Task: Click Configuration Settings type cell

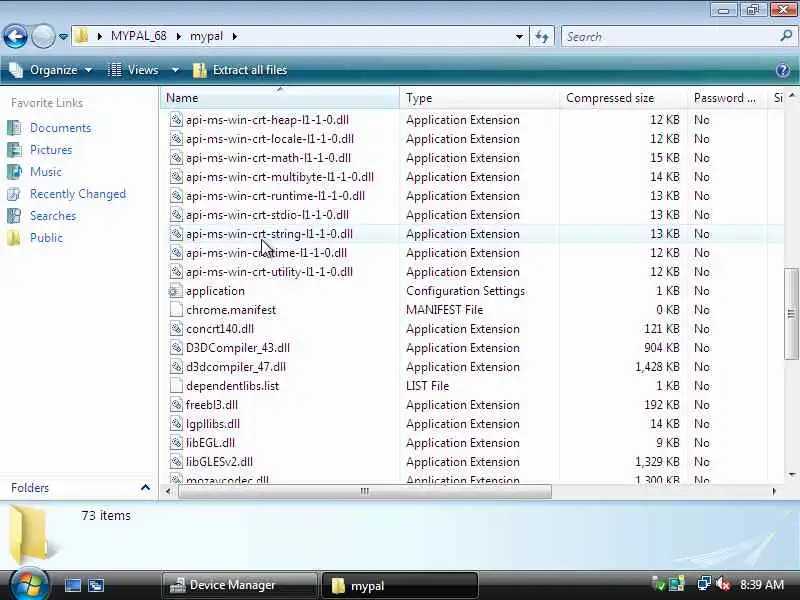Action: pos(465,291)
